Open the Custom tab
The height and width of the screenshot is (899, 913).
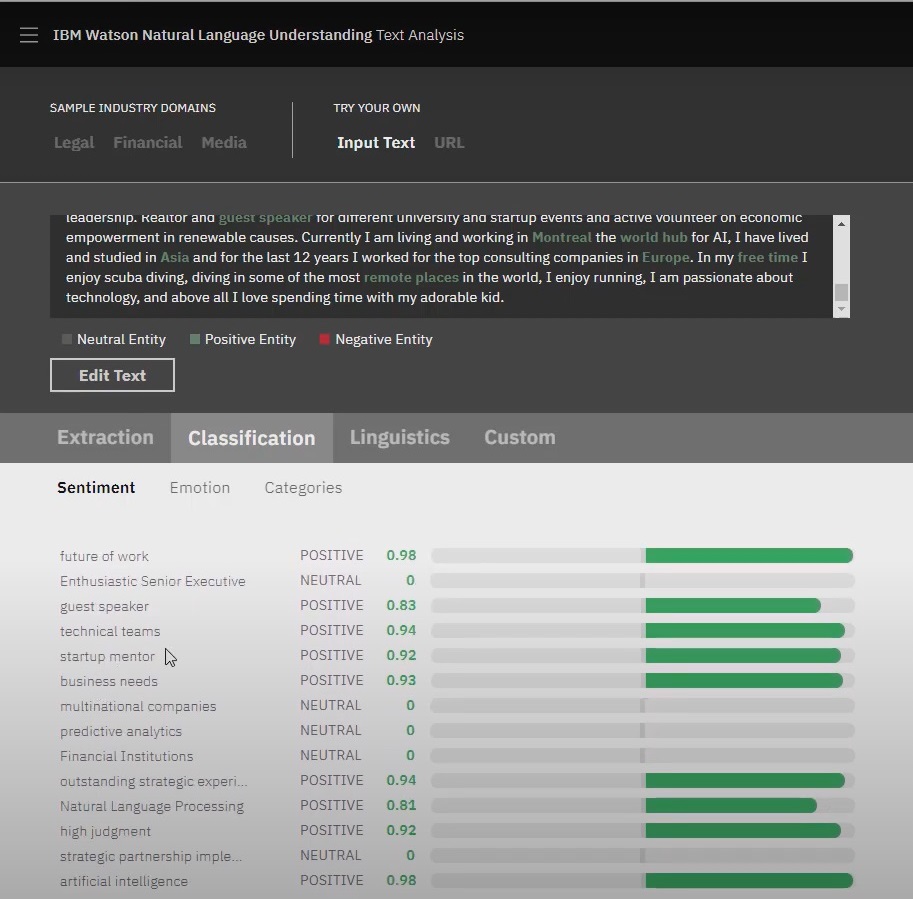(520, 437)
